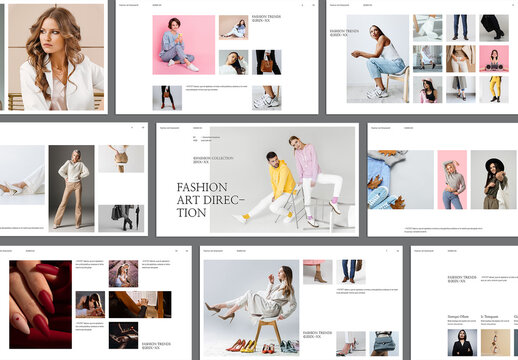Open the legs in red boots with bag photo
The height and width of the screenshot is (360, 518).
[x=167, y=98]
